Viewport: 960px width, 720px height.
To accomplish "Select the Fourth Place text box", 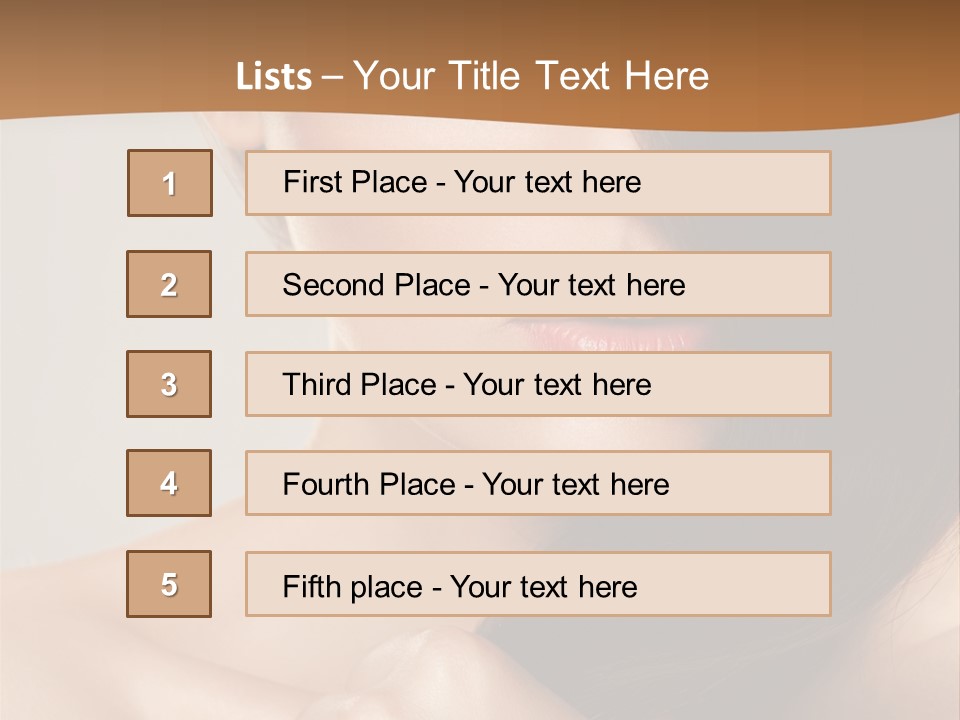I will [x=538, y=483].
